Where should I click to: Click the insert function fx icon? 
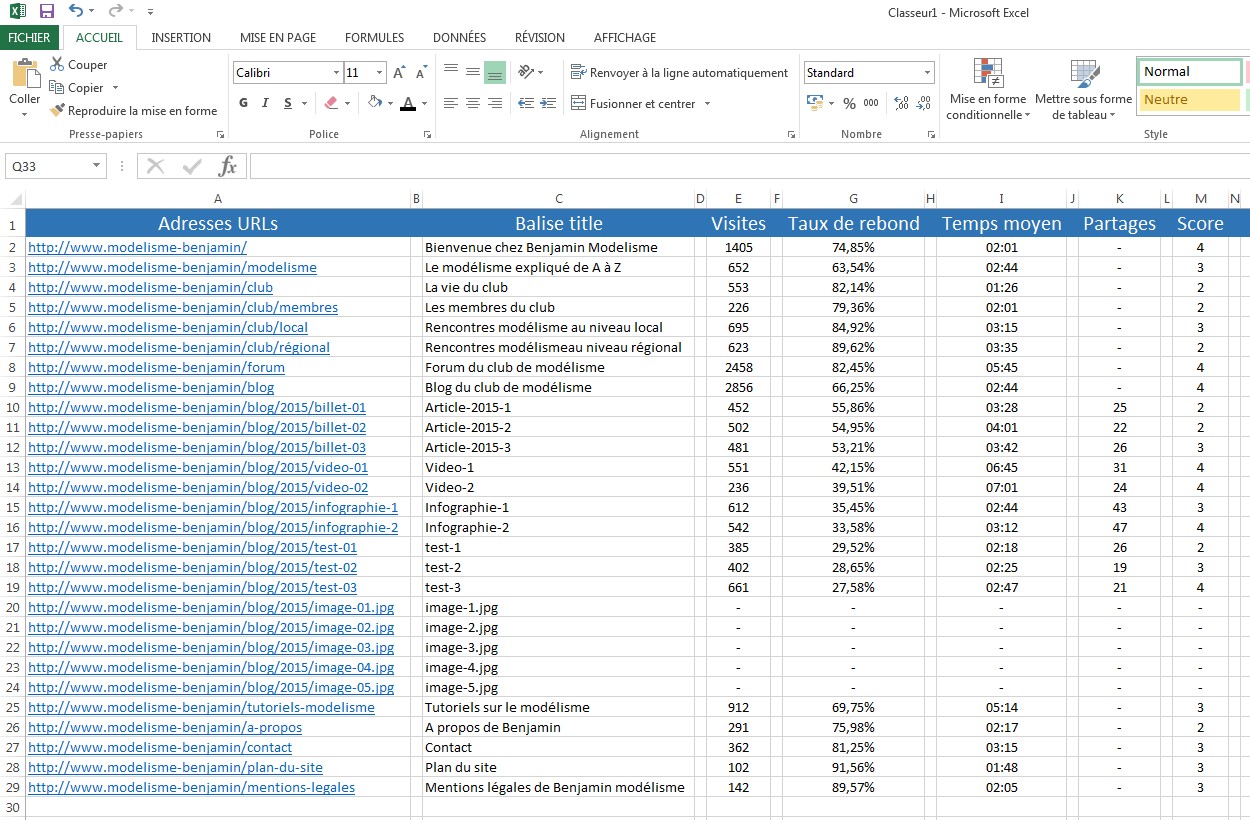[x=228, y=166]
